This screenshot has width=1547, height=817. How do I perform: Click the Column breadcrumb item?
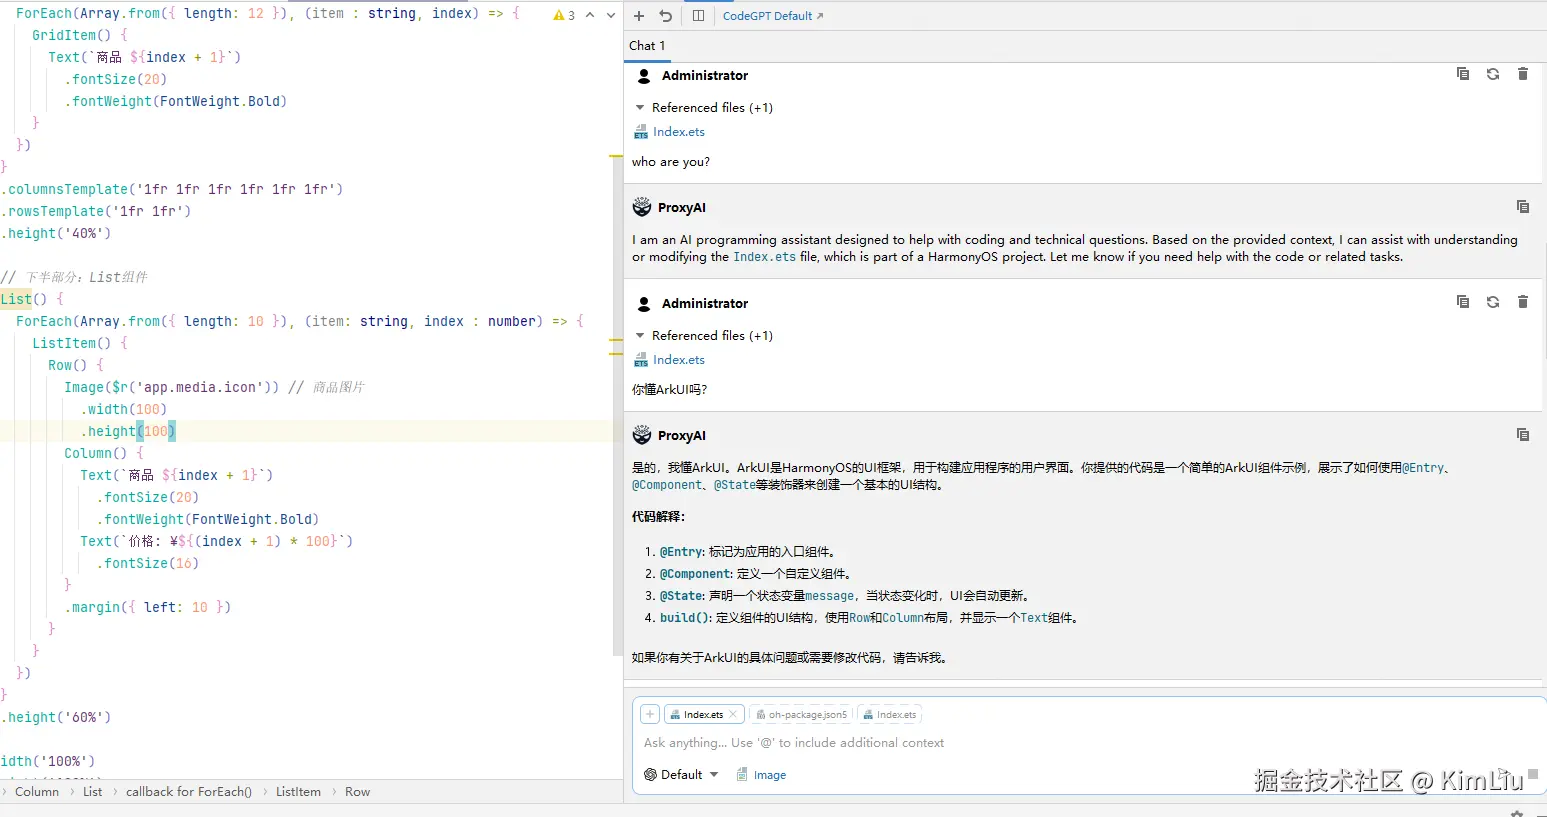click(x=37, y=792)
